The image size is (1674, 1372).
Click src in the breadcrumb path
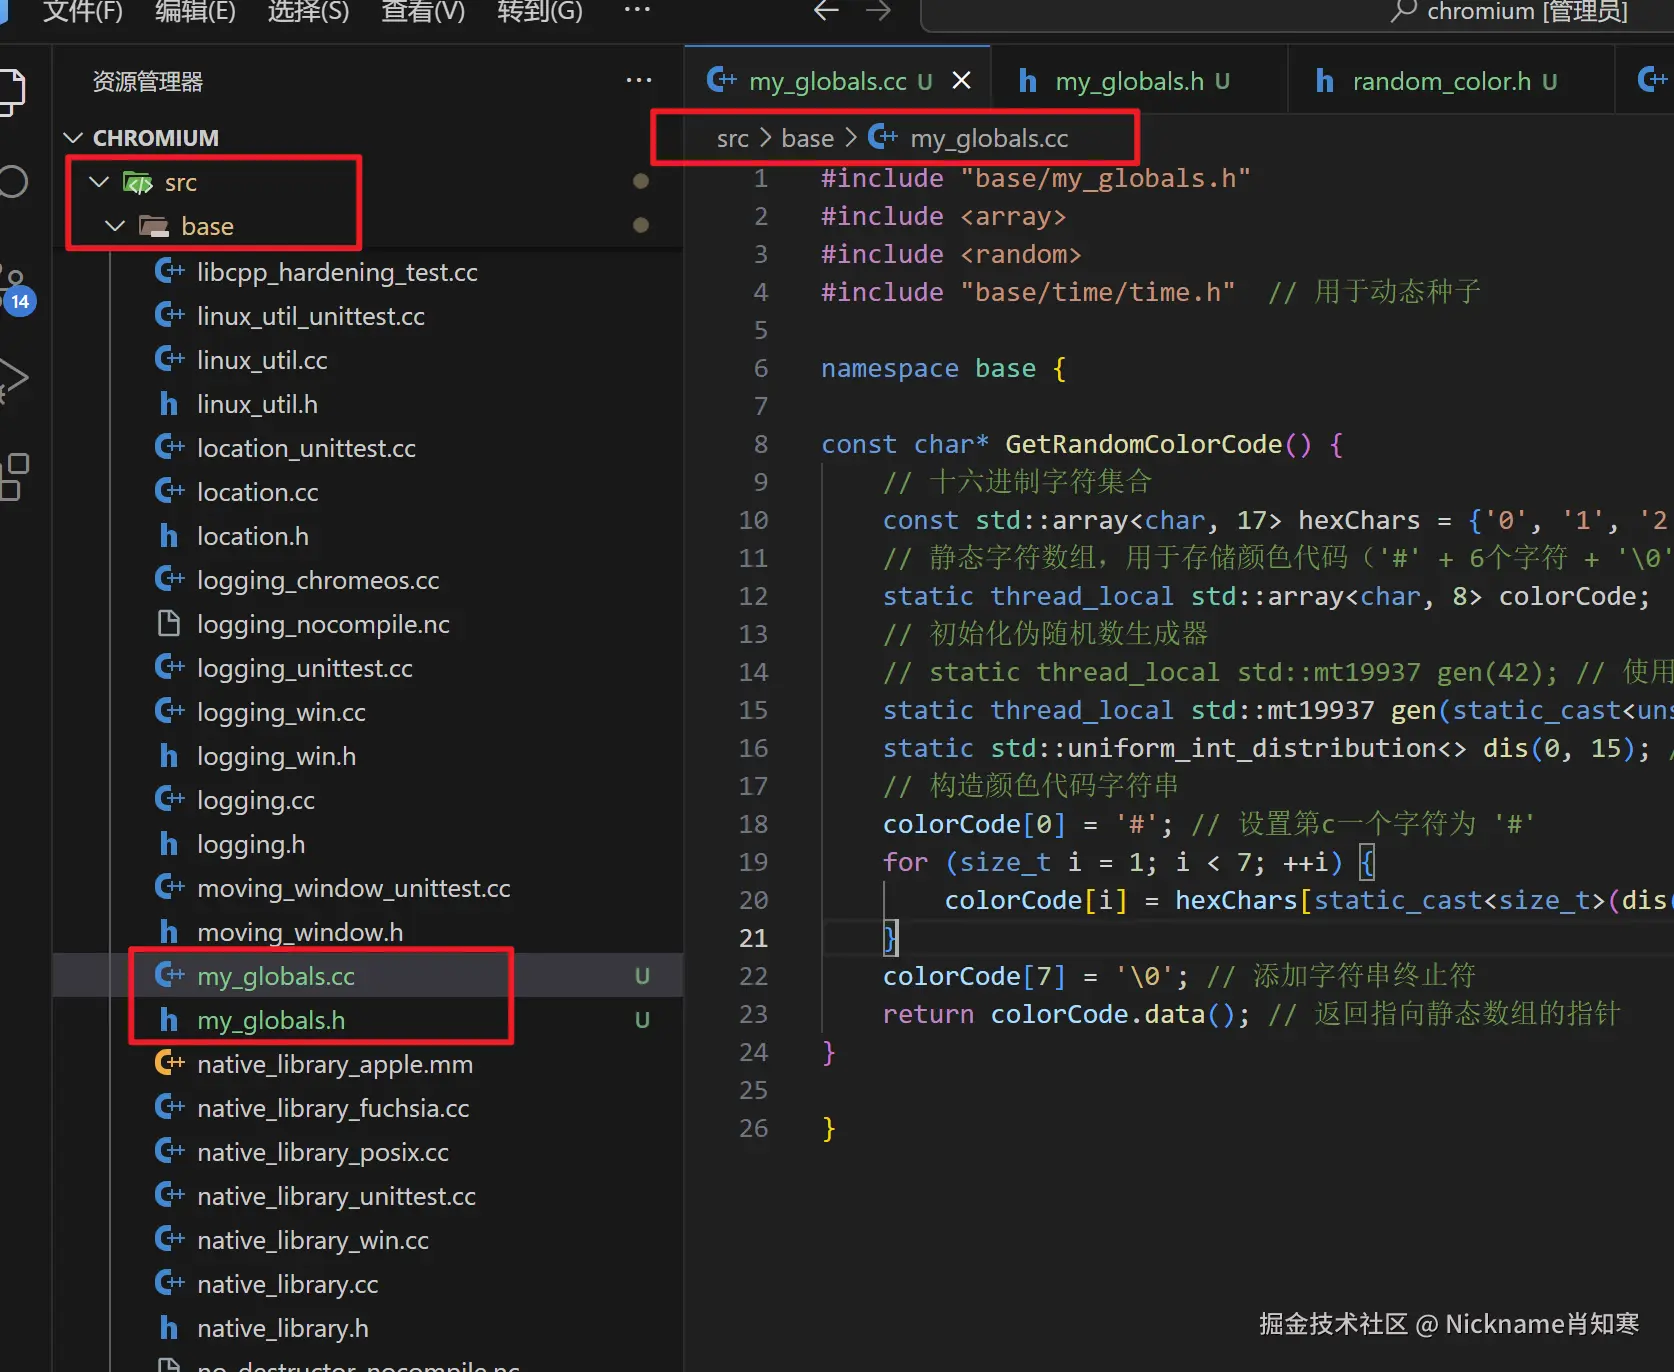(x=732, y=138)
